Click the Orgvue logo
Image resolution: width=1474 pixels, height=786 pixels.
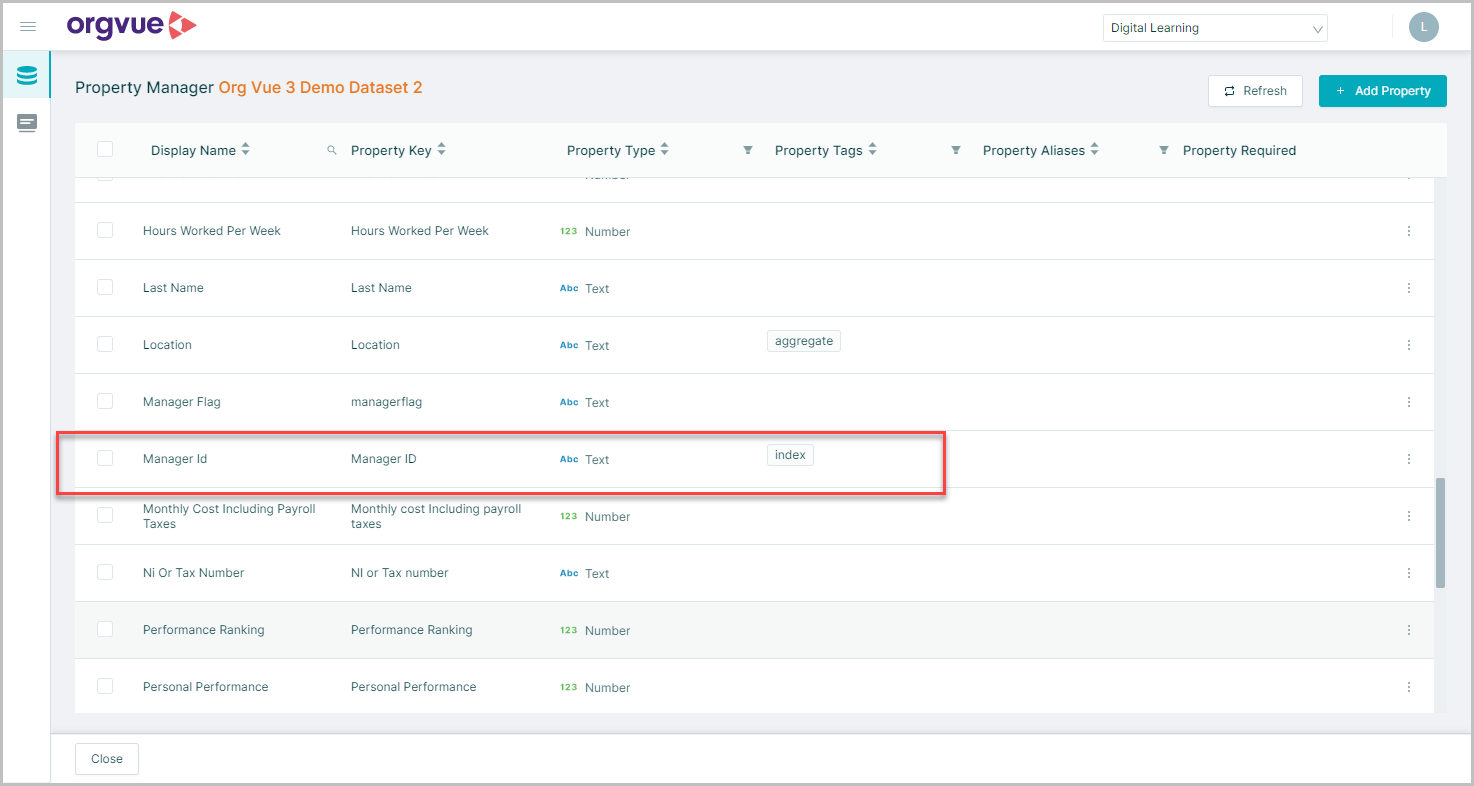(131, 26)
